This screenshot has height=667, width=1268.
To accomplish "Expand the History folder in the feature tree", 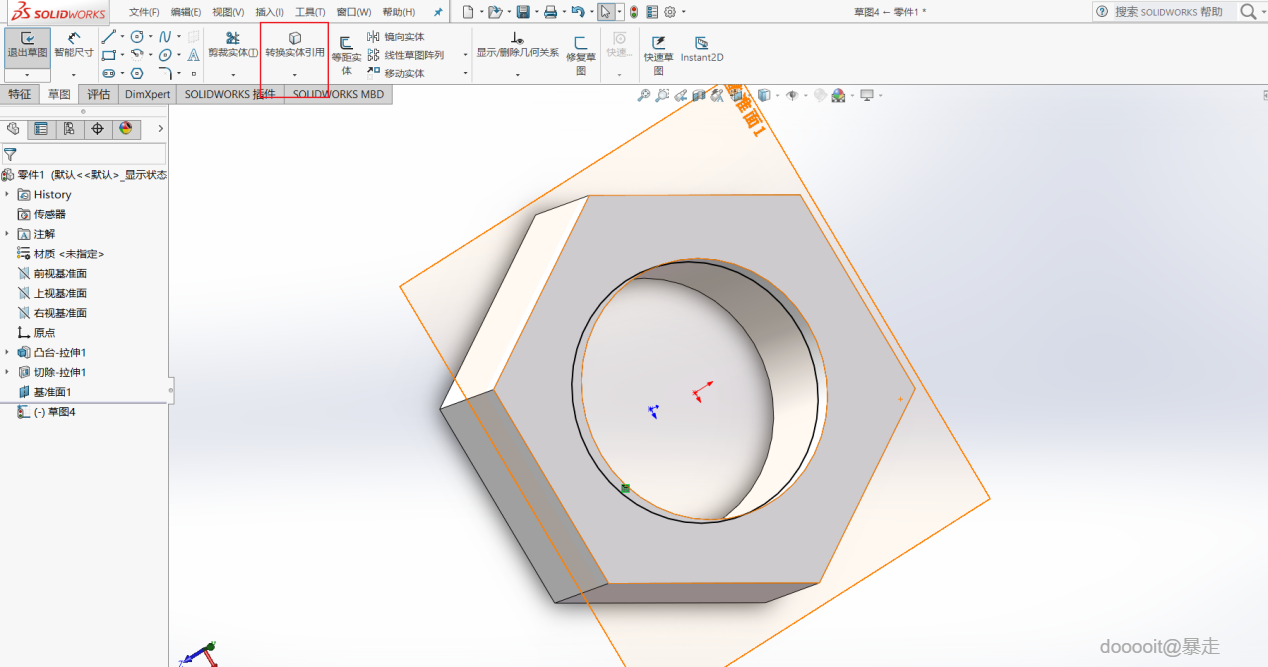I will 7,195.
